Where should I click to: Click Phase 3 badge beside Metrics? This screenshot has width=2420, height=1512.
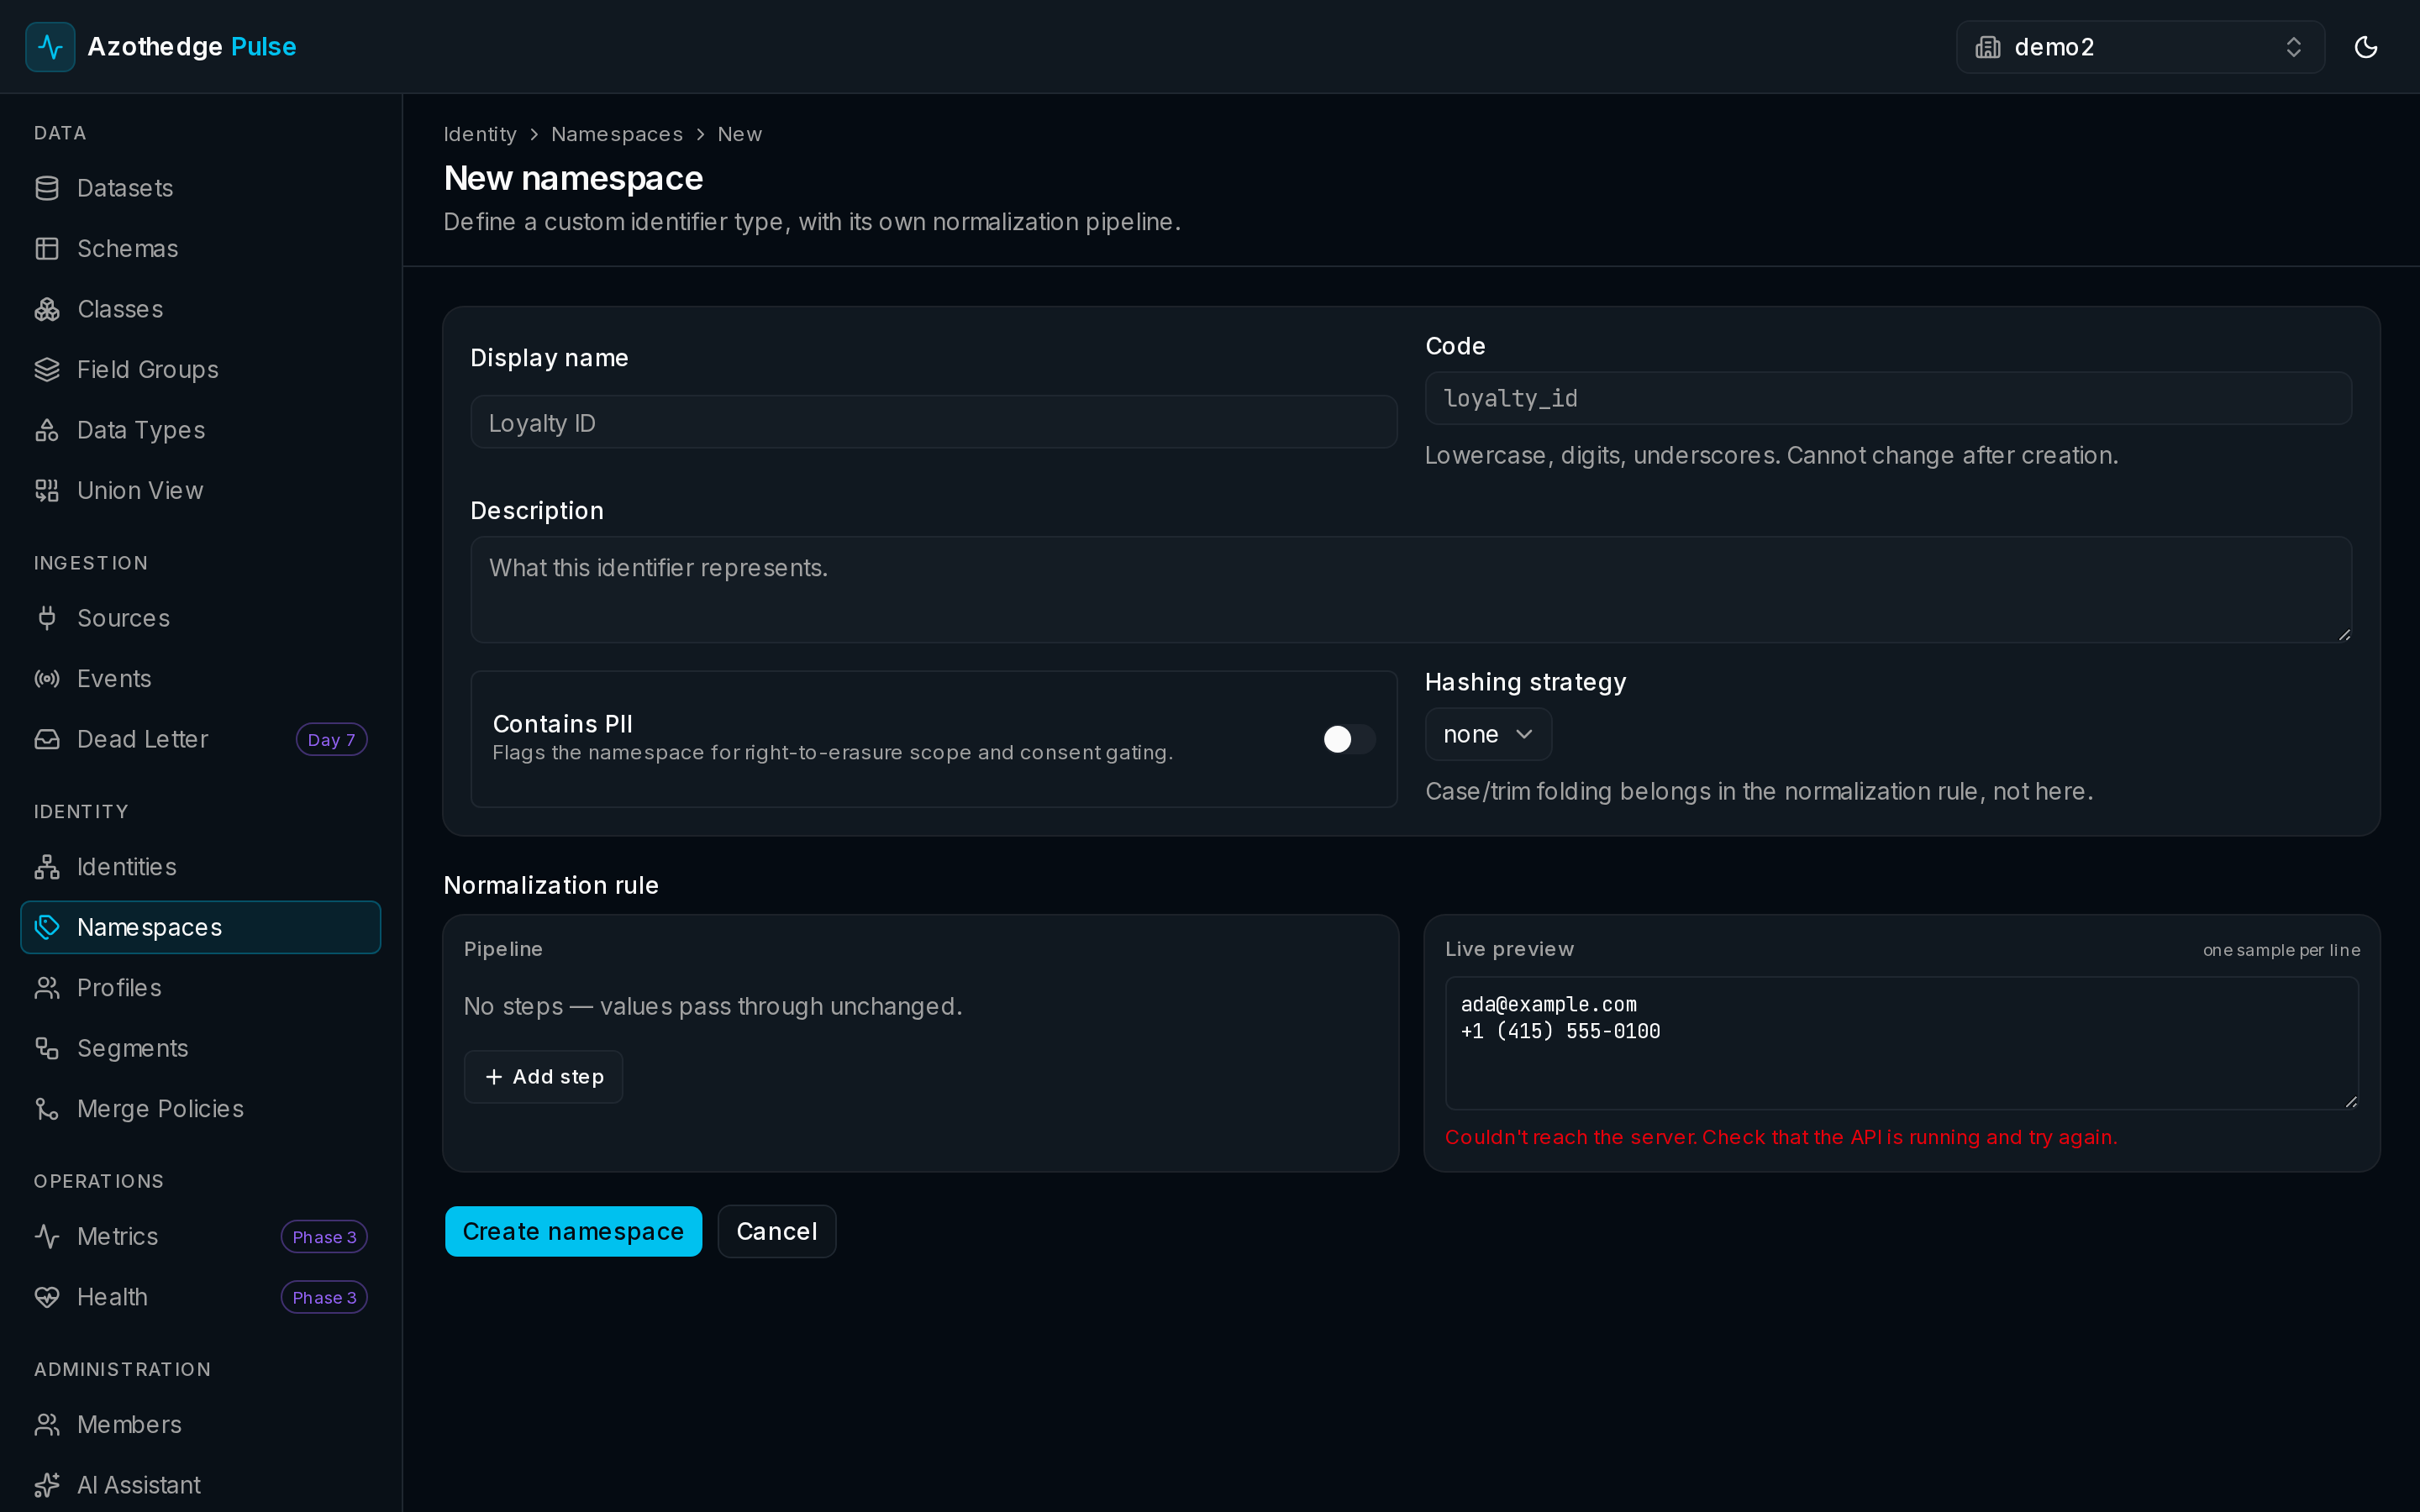[x=324, y=1237]
